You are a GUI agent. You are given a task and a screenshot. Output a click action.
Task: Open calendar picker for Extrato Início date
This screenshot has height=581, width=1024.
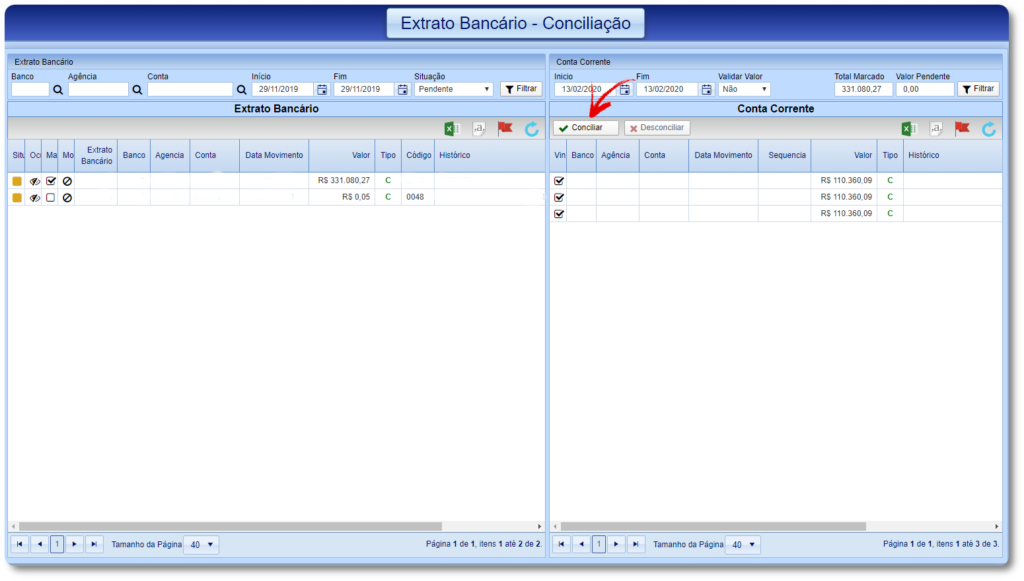click(322, 89)
